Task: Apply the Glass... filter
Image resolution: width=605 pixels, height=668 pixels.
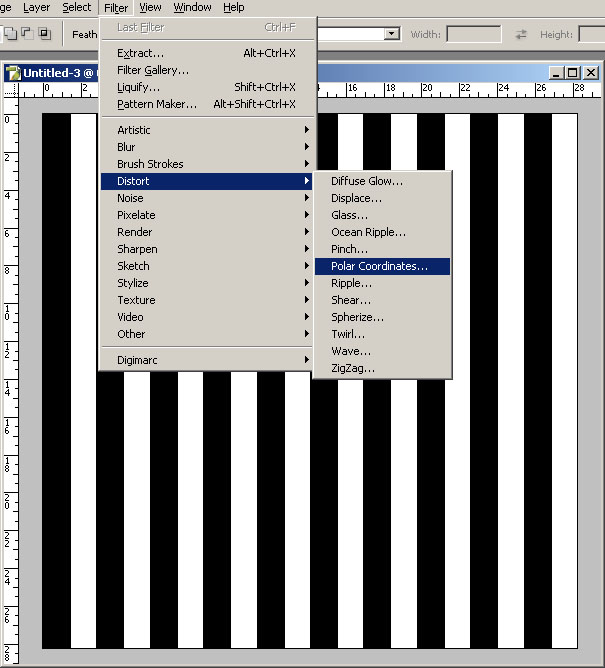Action: pyautogui.click(x=382, y=215)
